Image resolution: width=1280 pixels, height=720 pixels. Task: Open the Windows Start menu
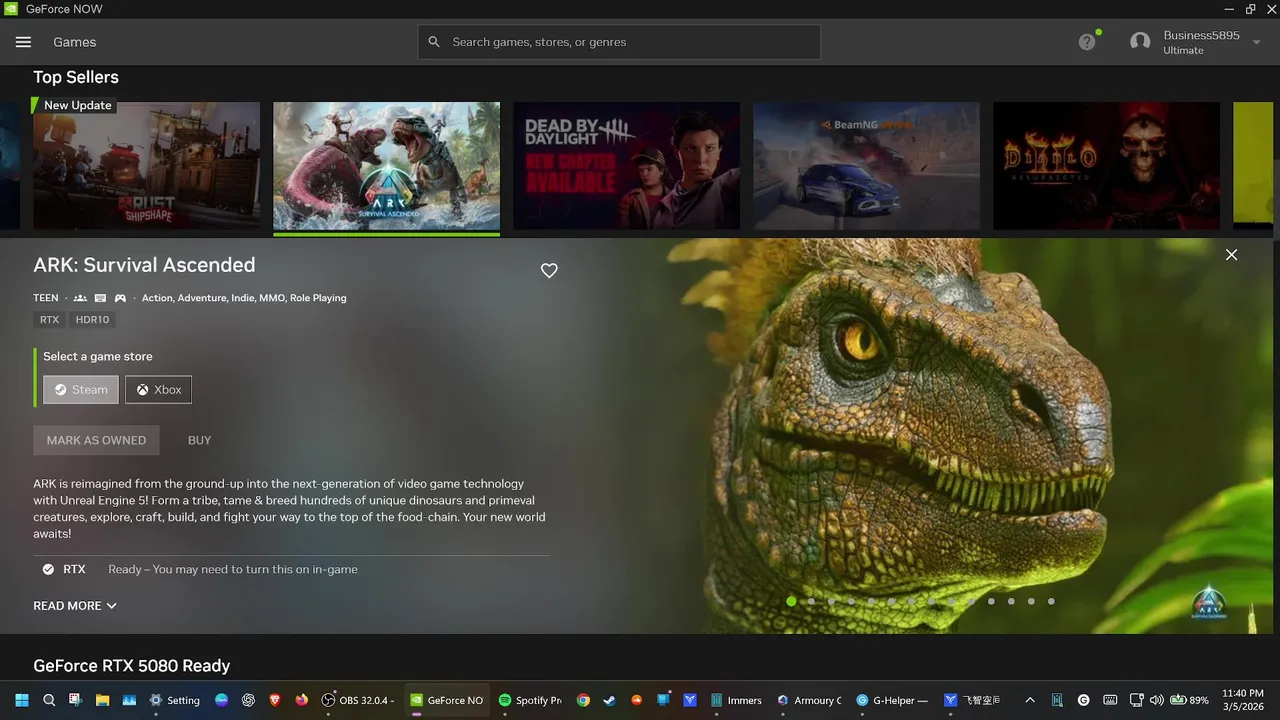(x=22, y=700)
